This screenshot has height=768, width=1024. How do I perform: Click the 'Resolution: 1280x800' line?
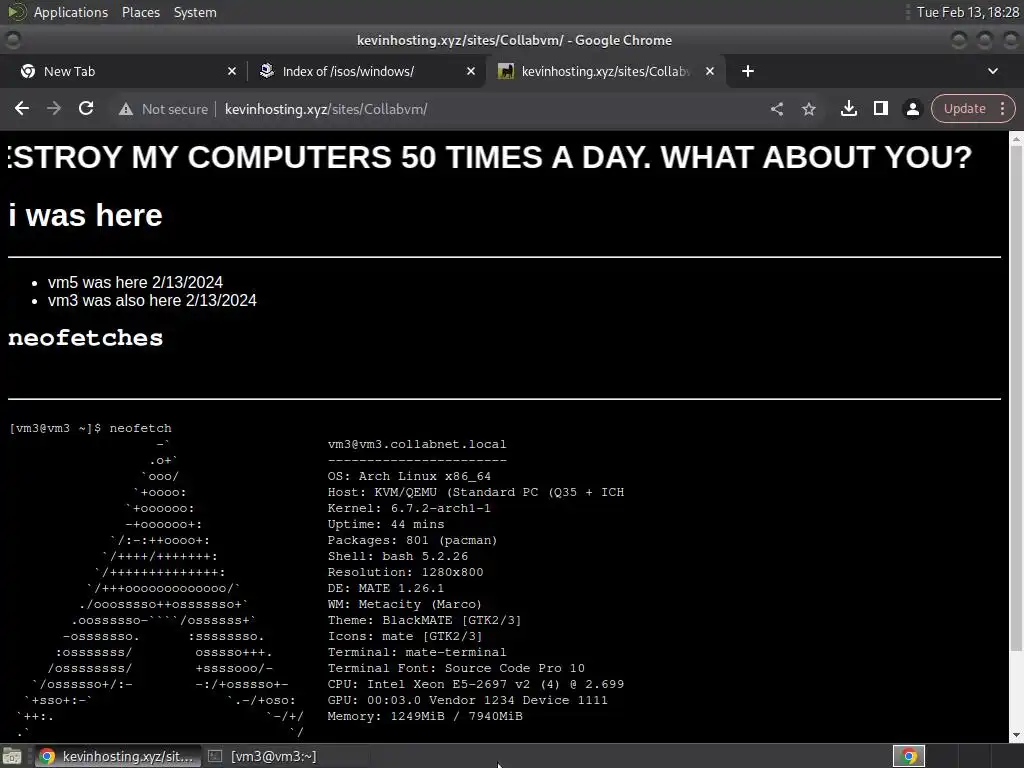click(405, 572)
